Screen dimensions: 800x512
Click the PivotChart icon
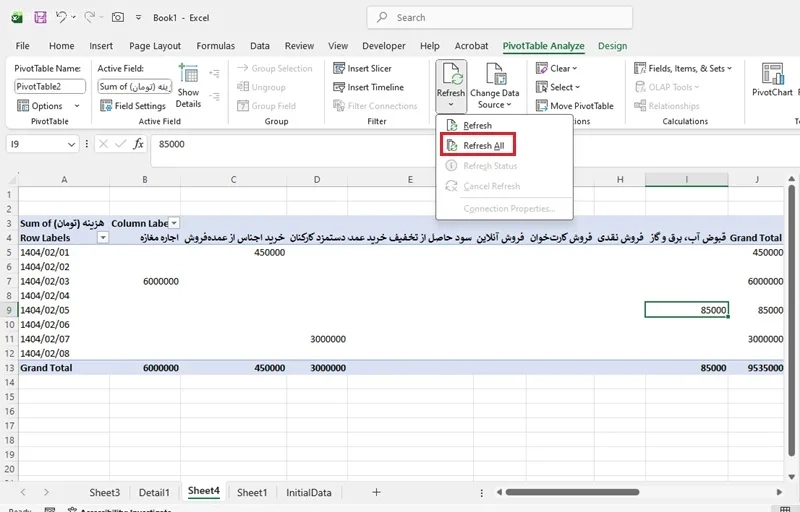[772, 74]
